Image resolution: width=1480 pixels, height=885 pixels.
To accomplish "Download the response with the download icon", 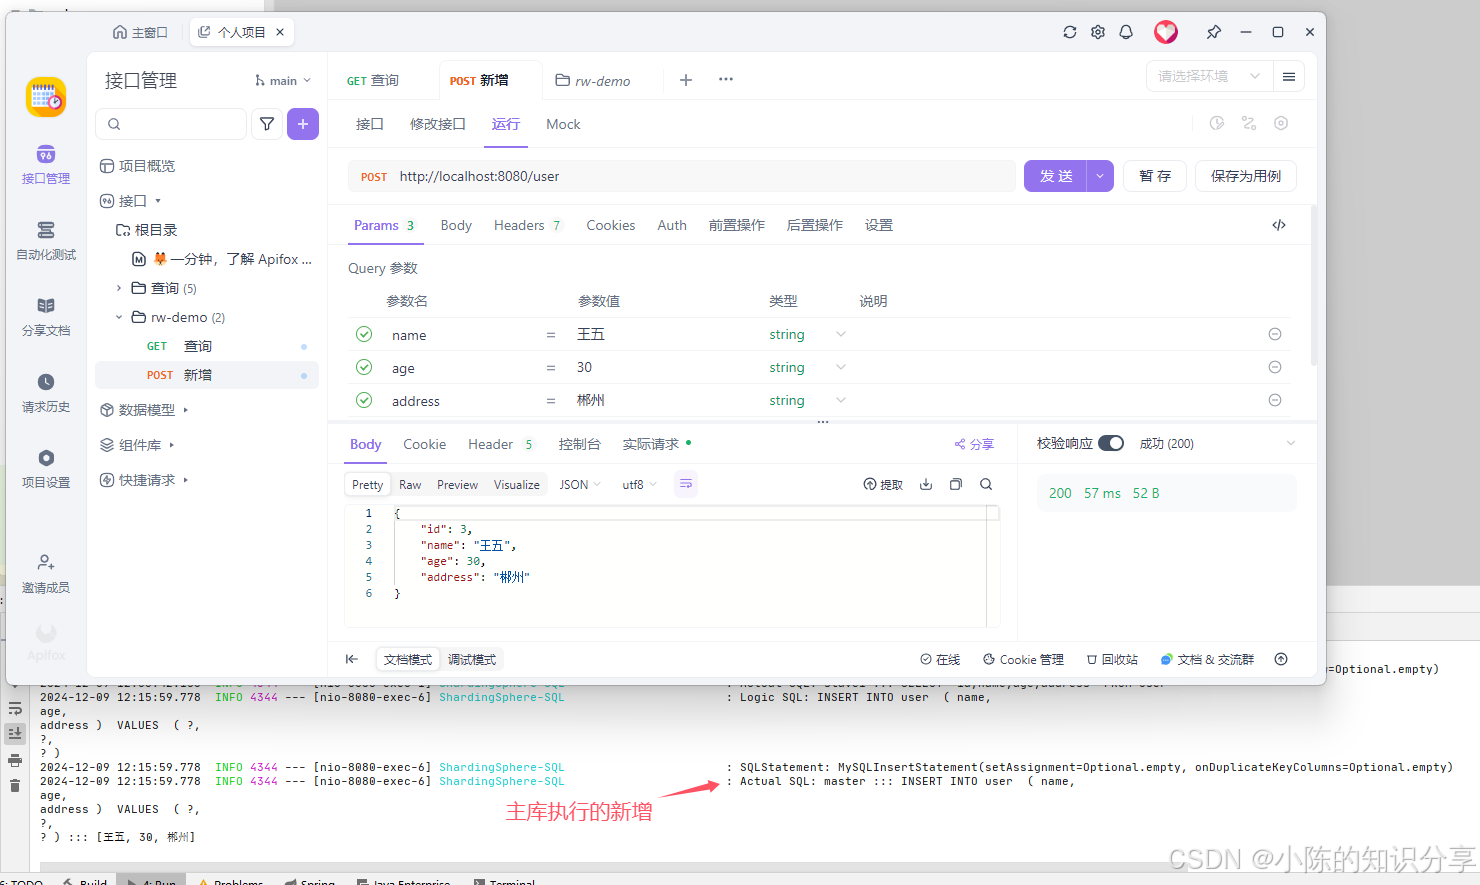I will (x=925, y=483).
